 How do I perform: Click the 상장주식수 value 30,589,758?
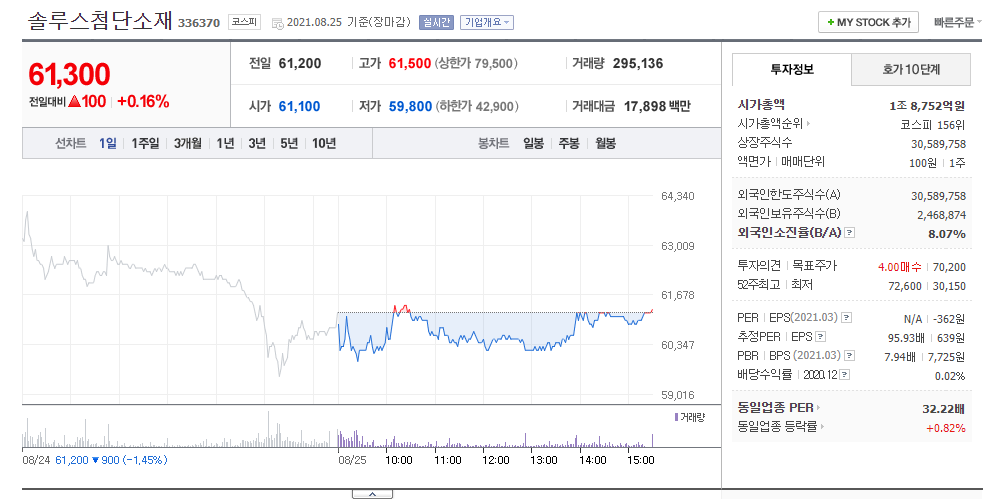coord(938,144)
